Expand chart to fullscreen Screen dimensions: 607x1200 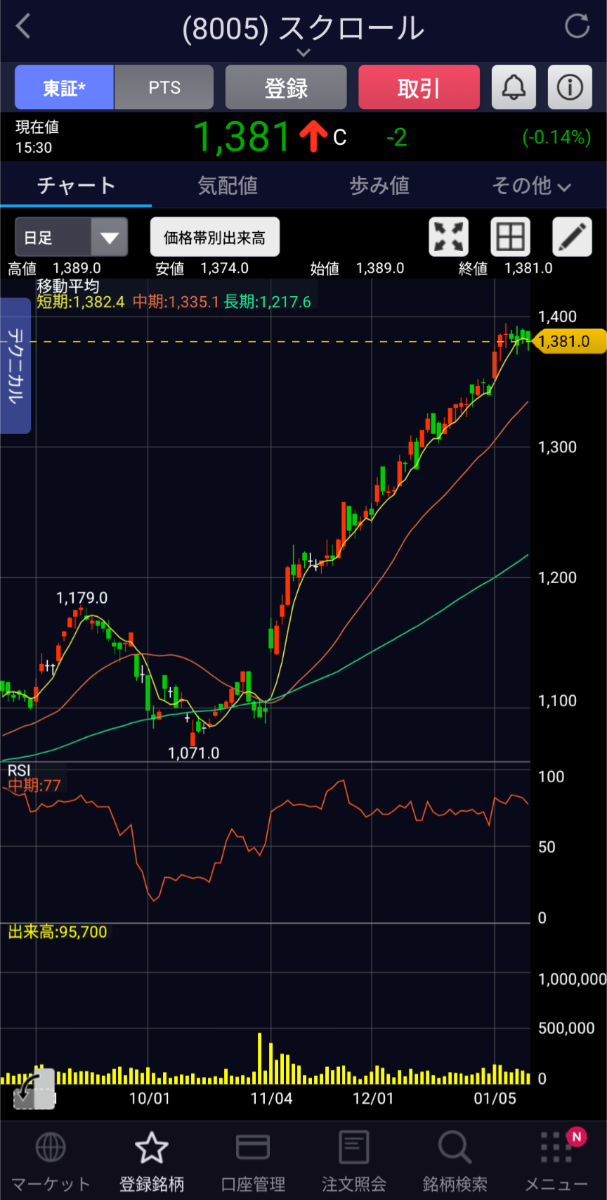449,237
